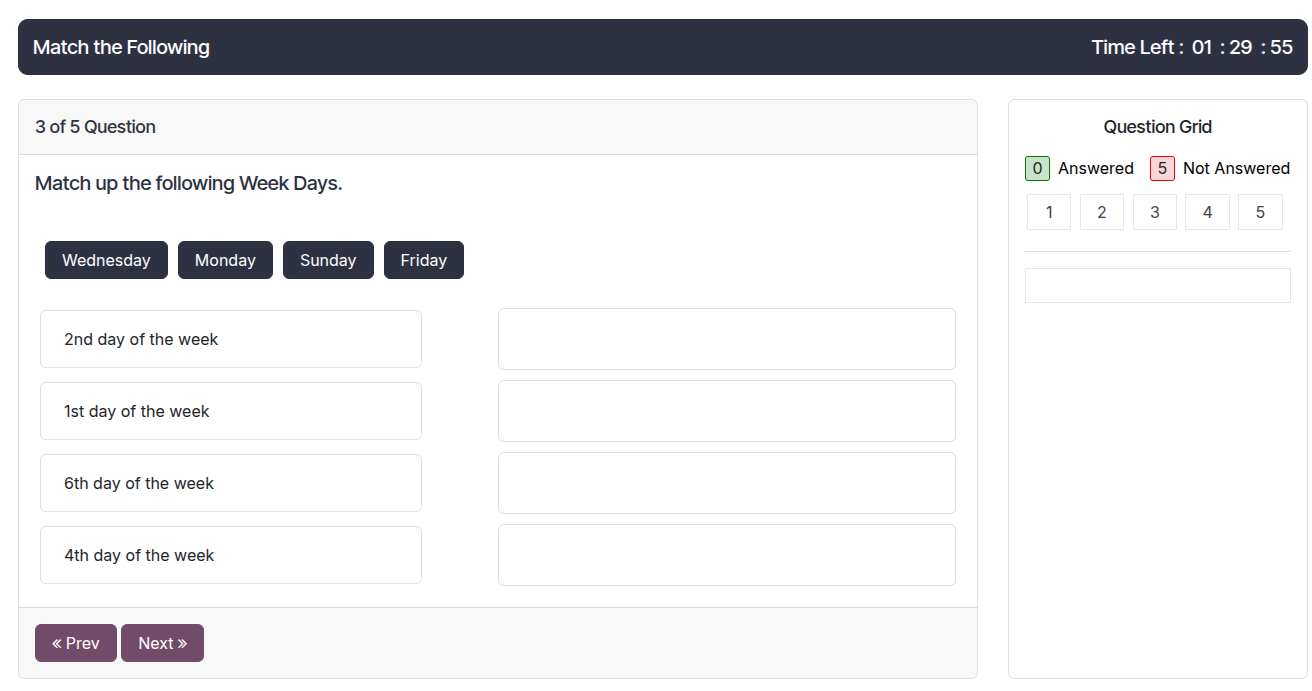Image resolution: width=1312 pixels, height=691 pixels.
Task: Pick the Sunday answer chip
Action: point(328,260)
